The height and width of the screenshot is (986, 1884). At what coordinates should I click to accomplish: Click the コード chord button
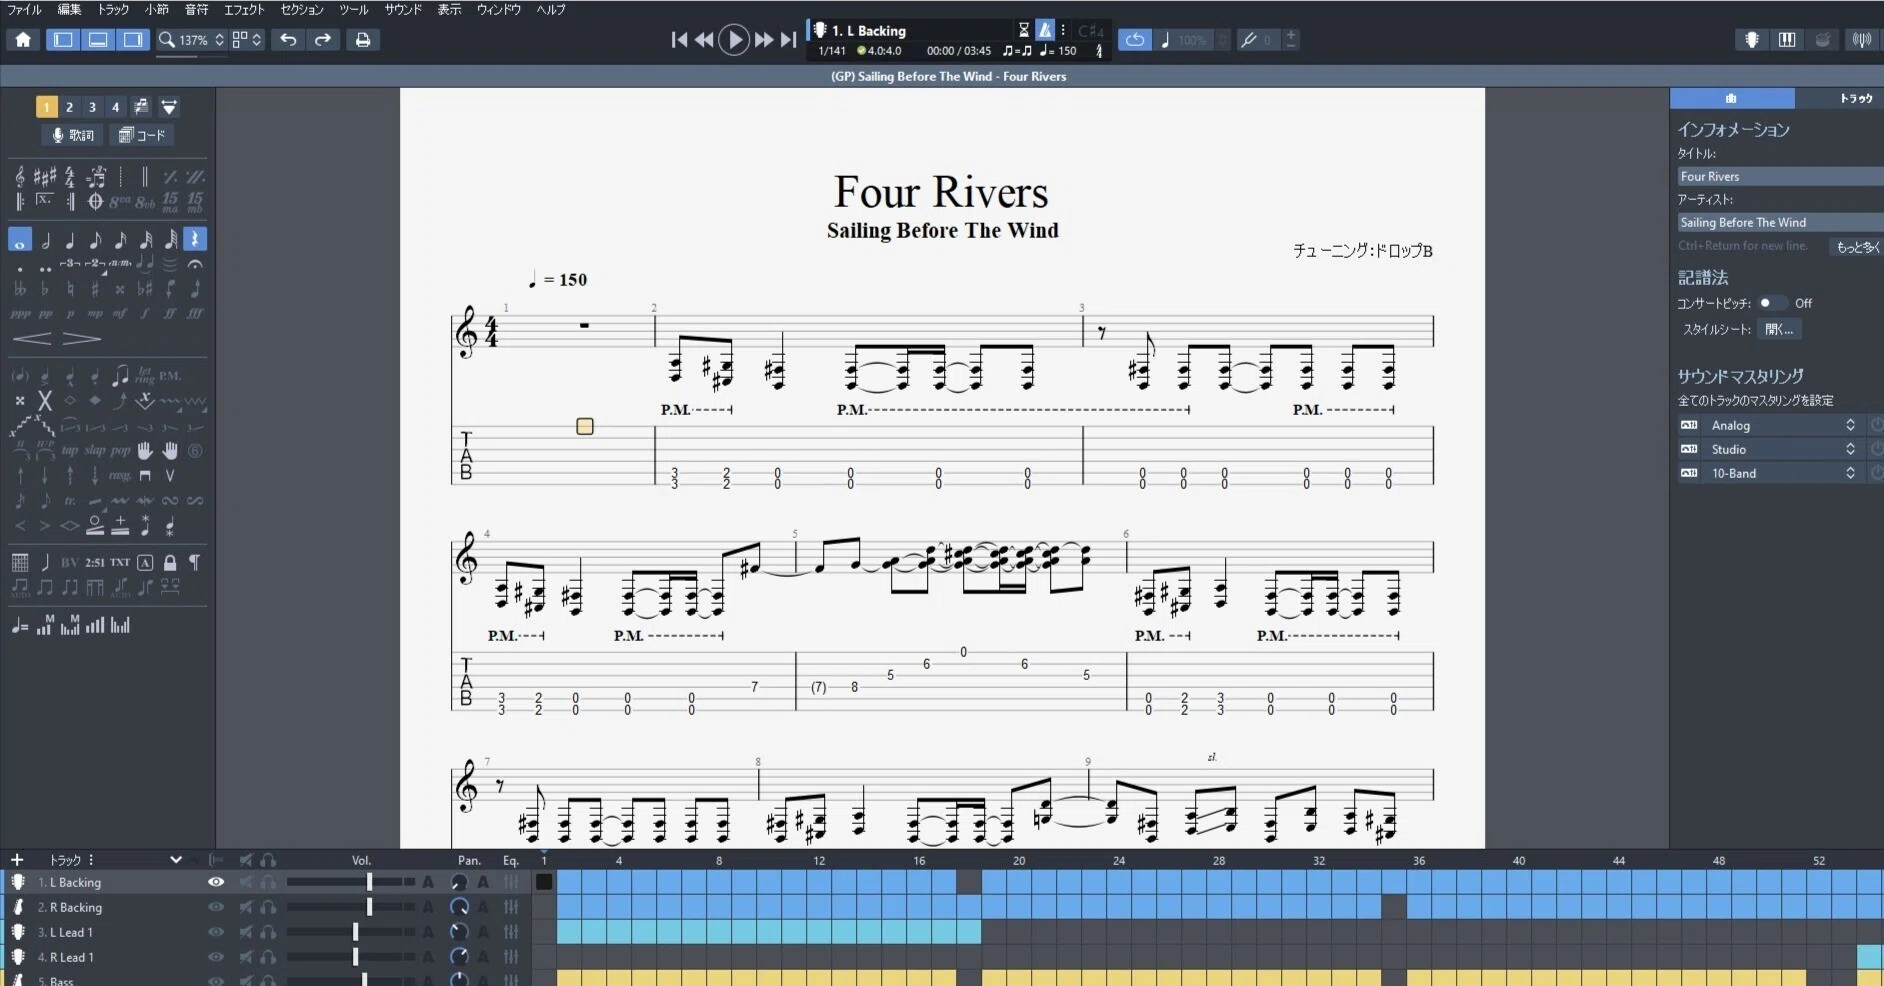click(x=141, y=135)
